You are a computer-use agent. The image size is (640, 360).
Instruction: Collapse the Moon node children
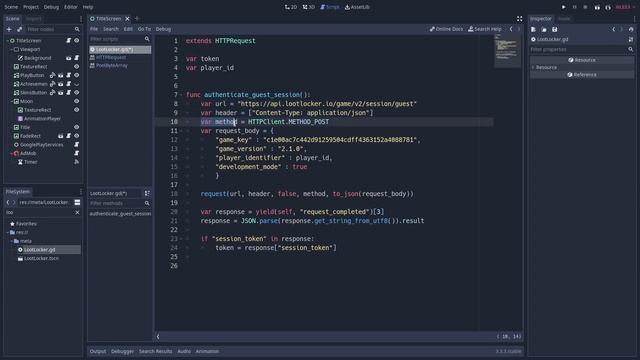pyautogui.click(x=12, y=101)
